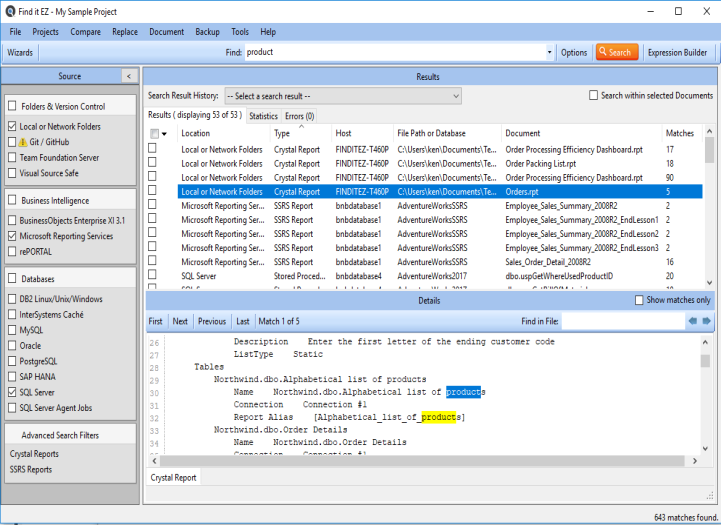Enable Search within selected Documents
This screenshot has height=525, width=721.
point(594,95)
